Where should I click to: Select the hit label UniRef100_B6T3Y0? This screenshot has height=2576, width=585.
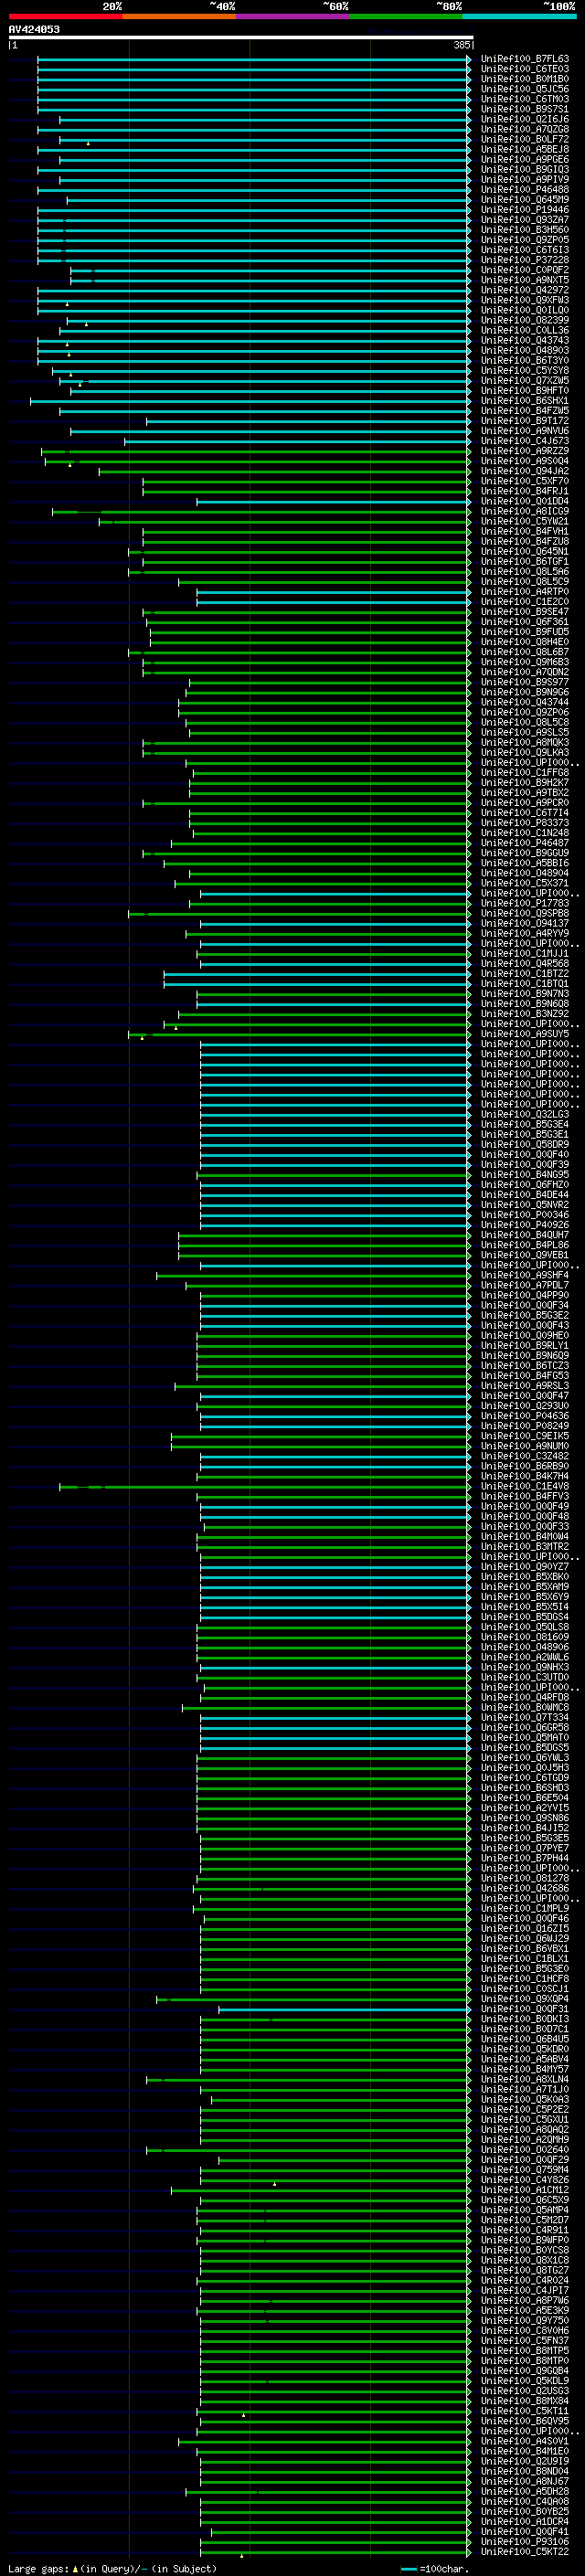(524, 360)
